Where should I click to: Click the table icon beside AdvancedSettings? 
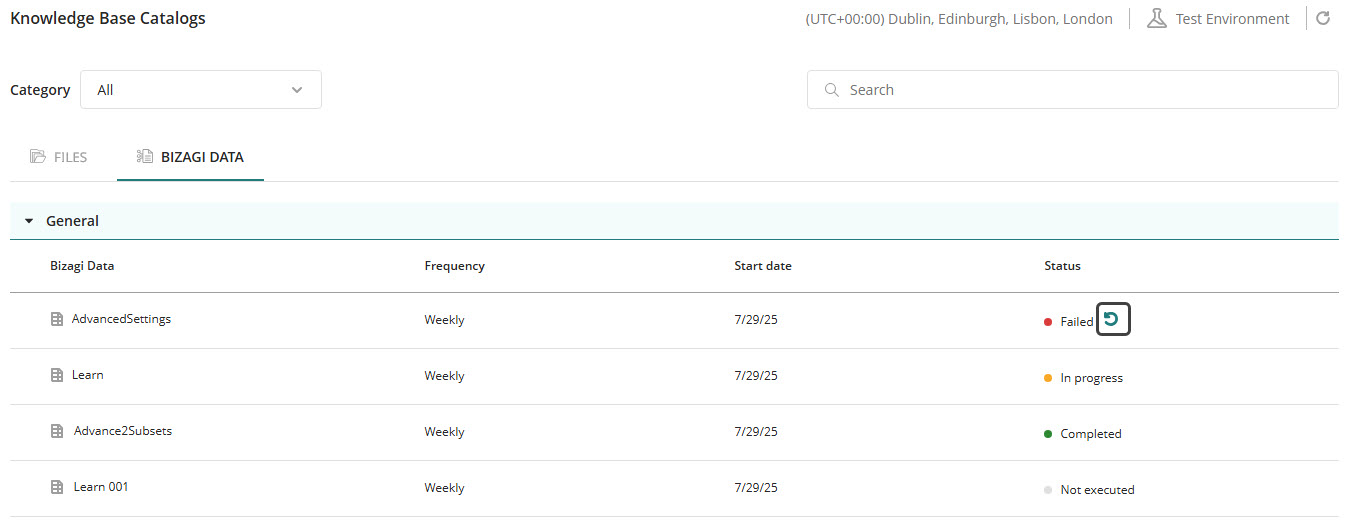pyautogui.click(x=57, y=320)
